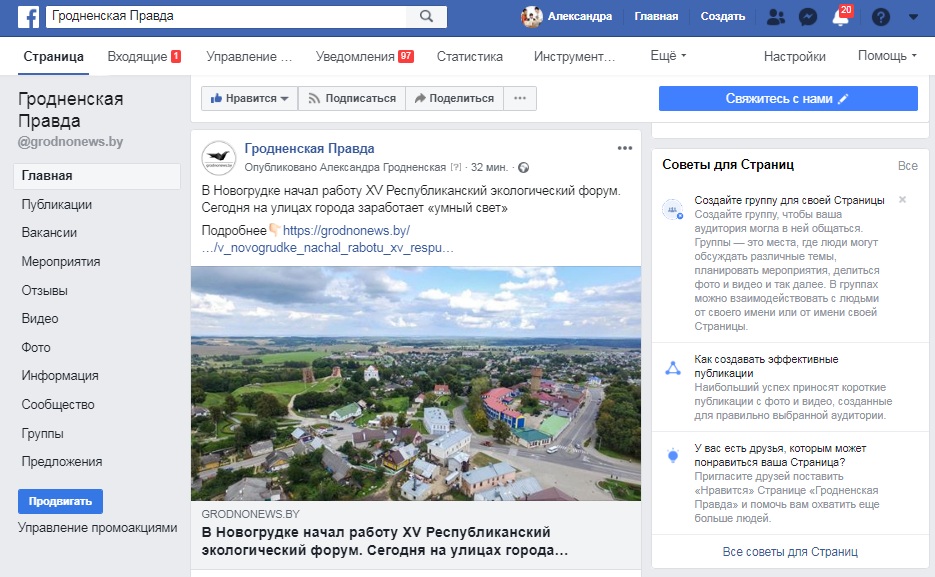Open Управление промоакциями link
The height and width of the screenshot is (577, 935).
[97, 528]
